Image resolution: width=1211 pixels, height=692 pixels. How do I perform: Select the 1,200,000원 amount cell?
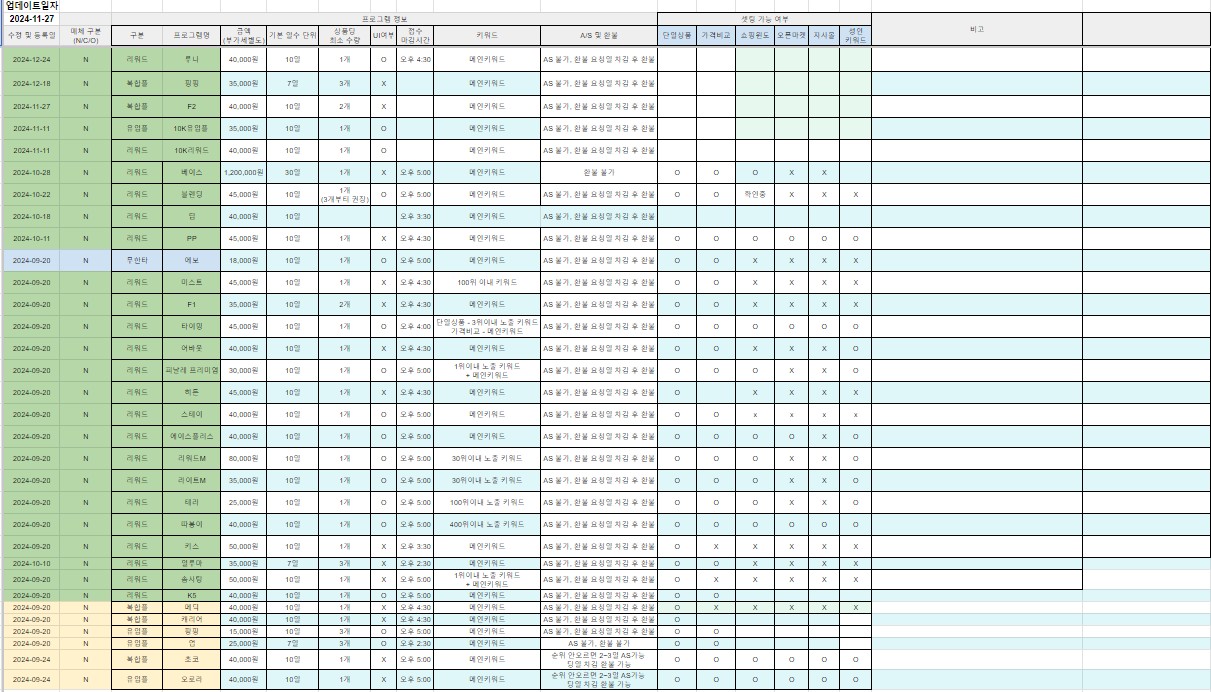tap(244, 172)
